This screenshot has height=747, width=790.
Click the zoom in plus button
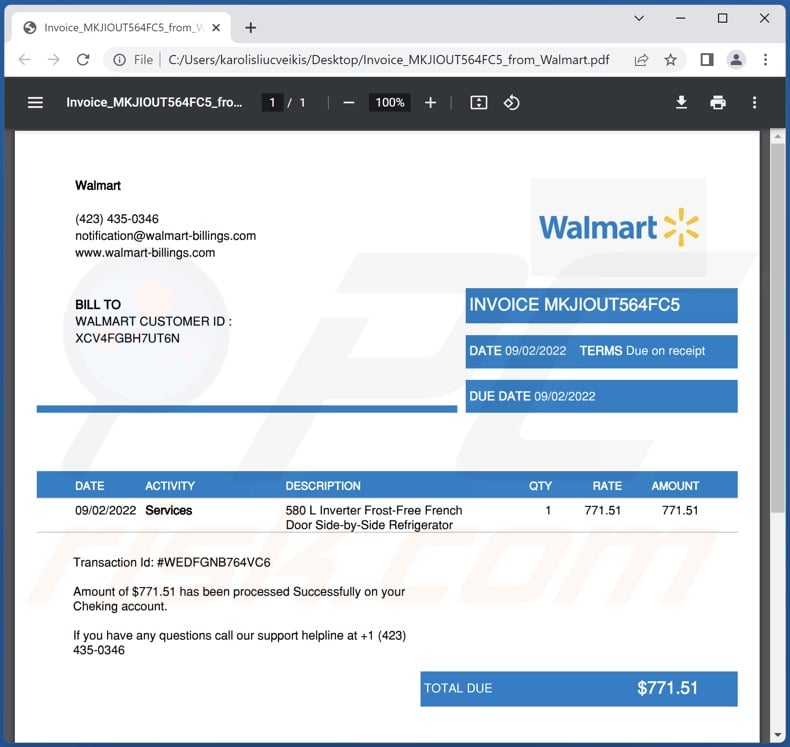click(x=430, y=103)
